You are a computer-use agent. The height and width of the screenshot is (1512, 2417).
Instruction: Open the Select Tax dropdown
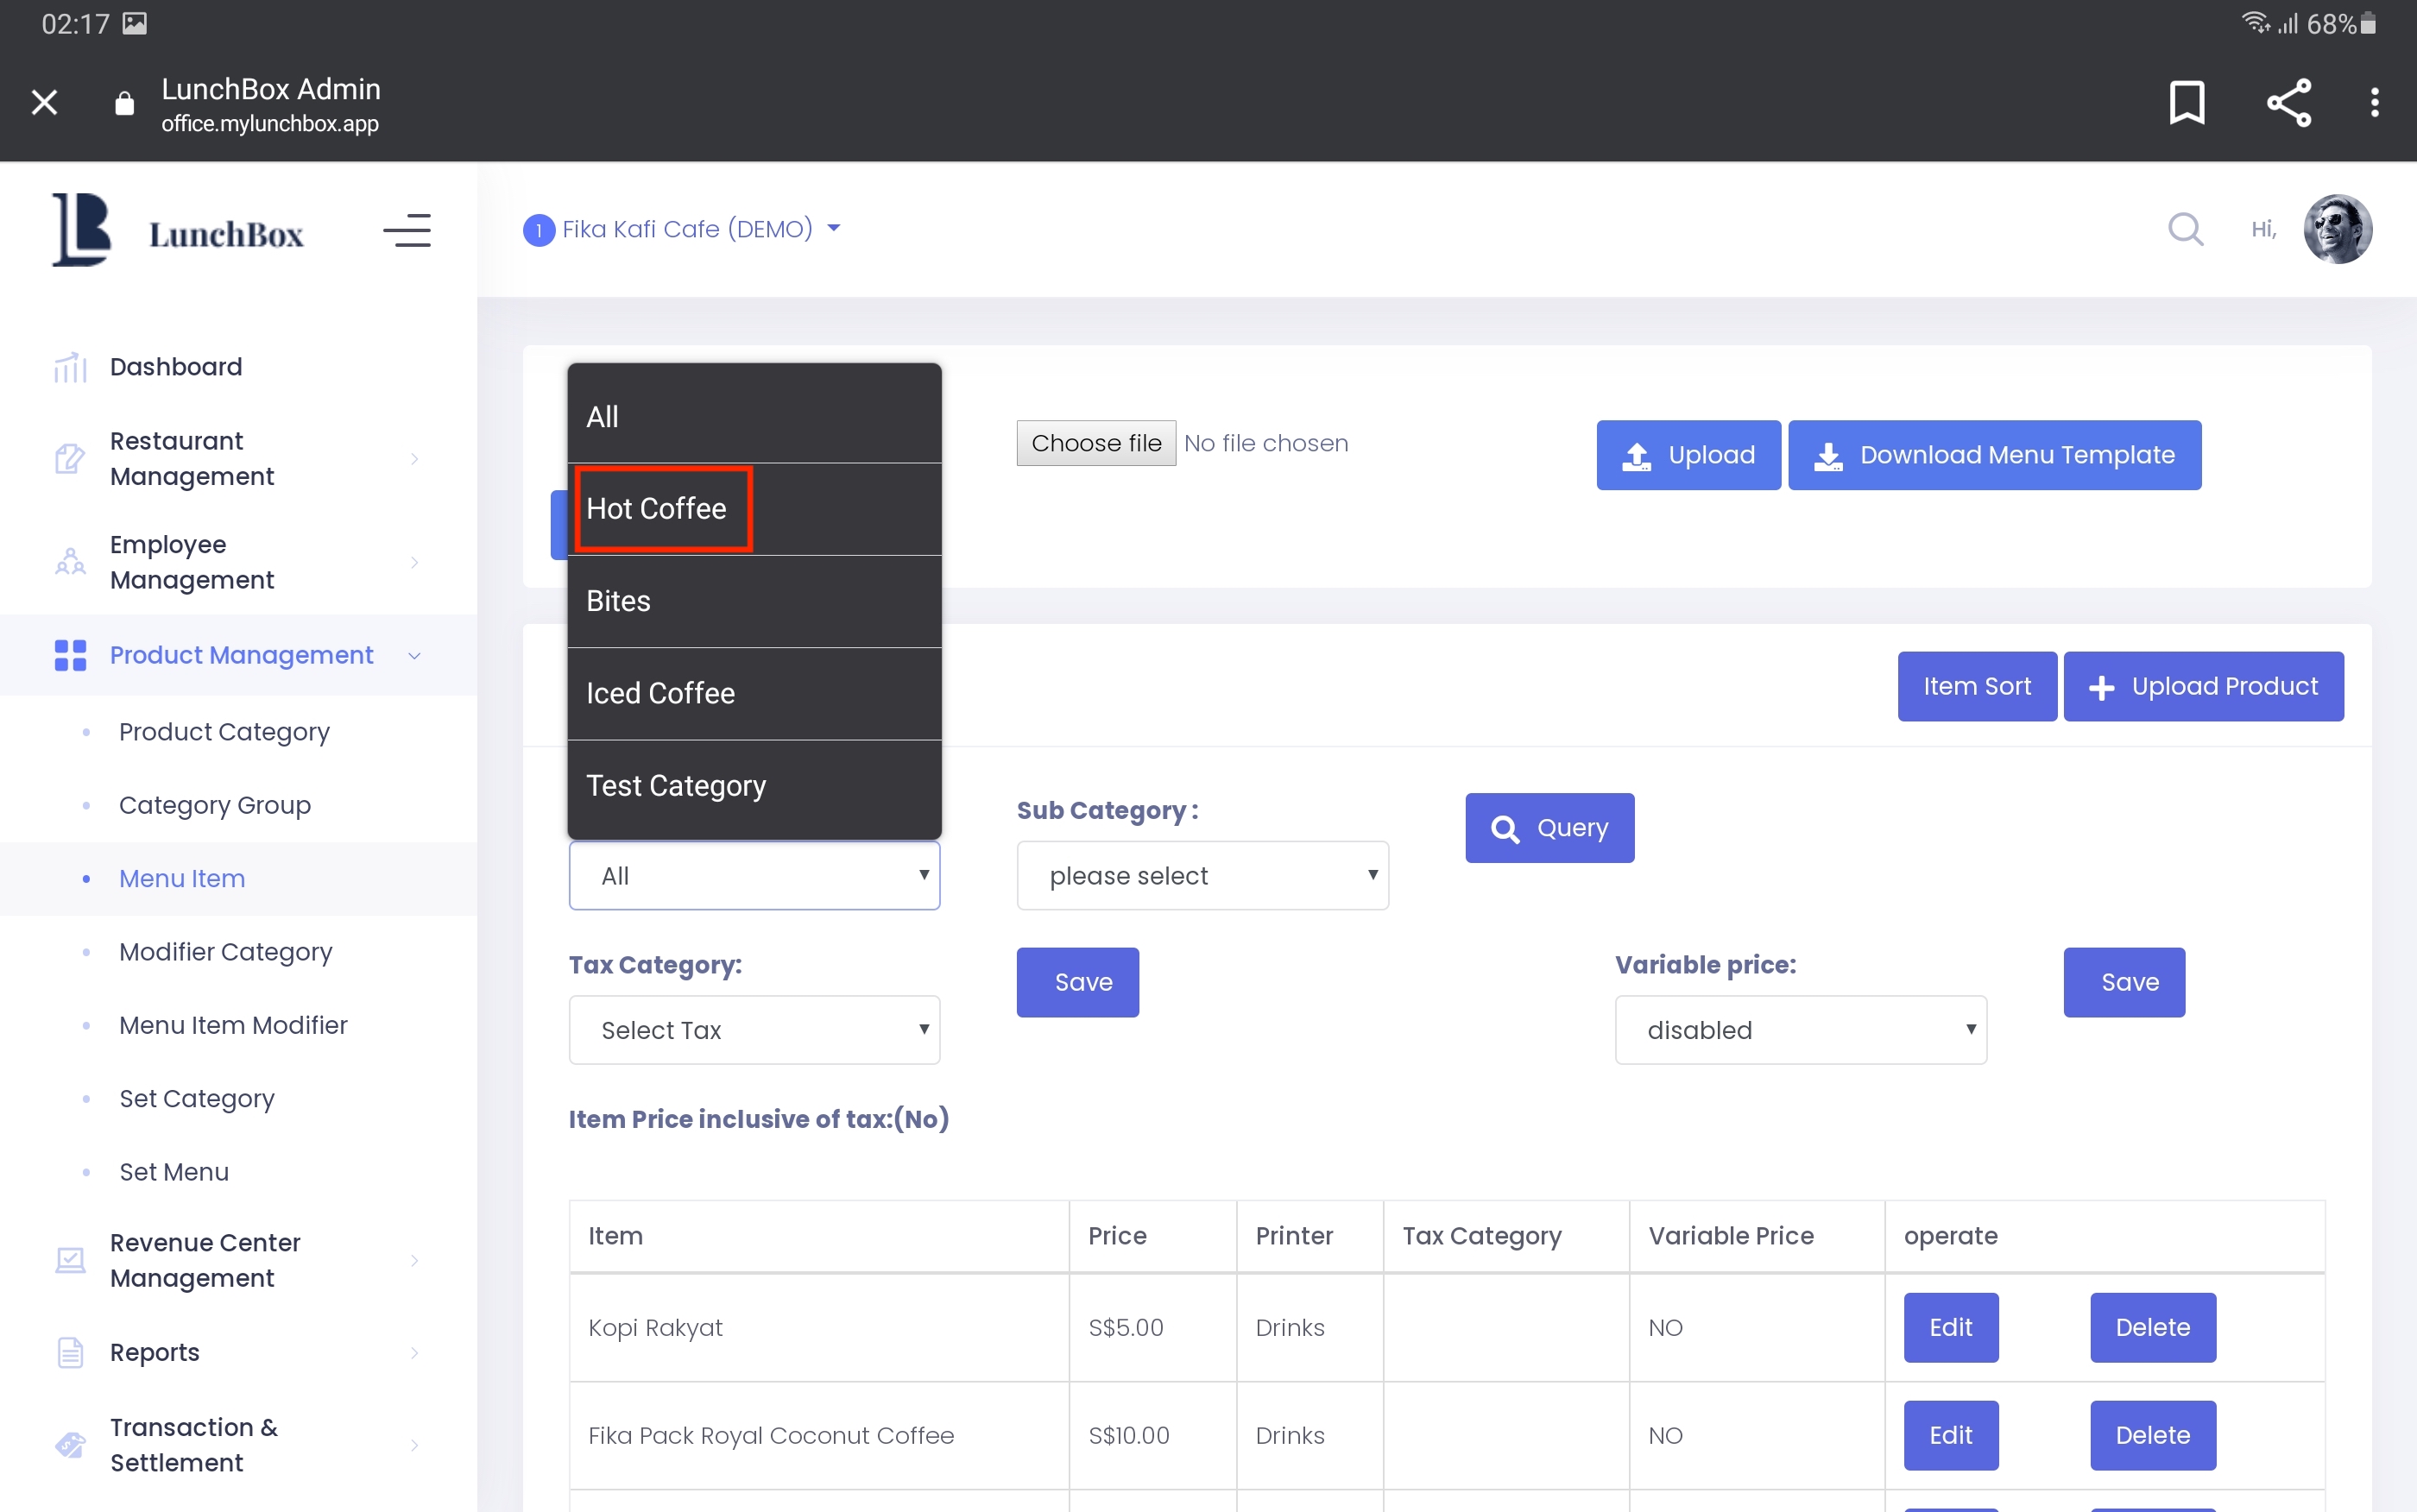point(754,1029)
